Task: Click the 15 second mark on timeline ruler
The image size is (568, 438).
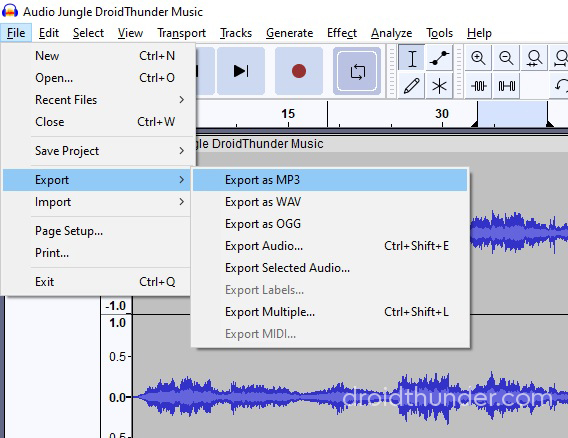Action: pos(288,114)
